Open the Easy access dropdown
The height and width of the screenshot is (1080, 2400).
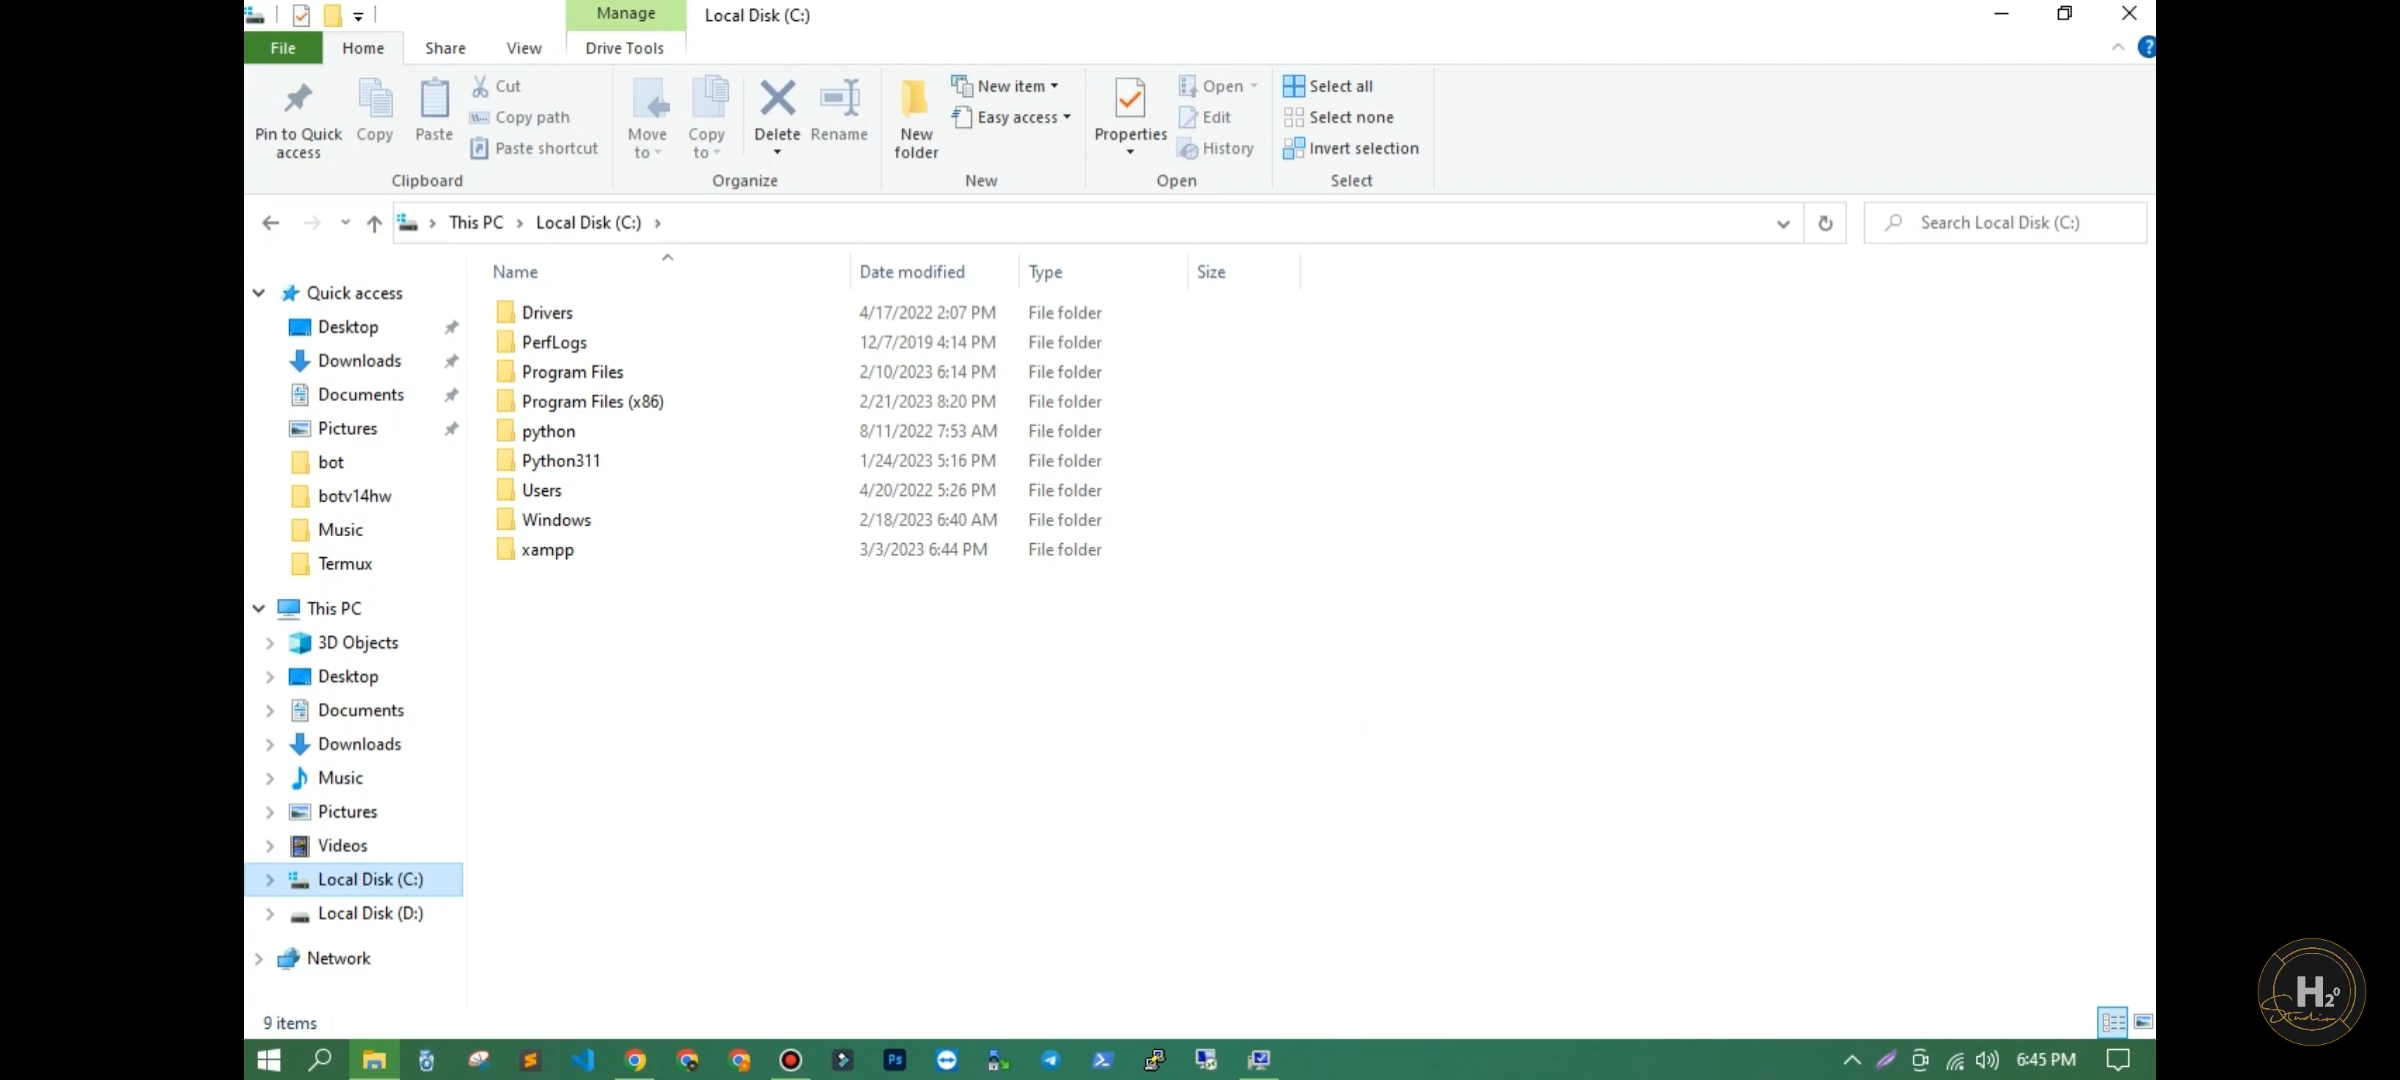[x=1012, y=117]
